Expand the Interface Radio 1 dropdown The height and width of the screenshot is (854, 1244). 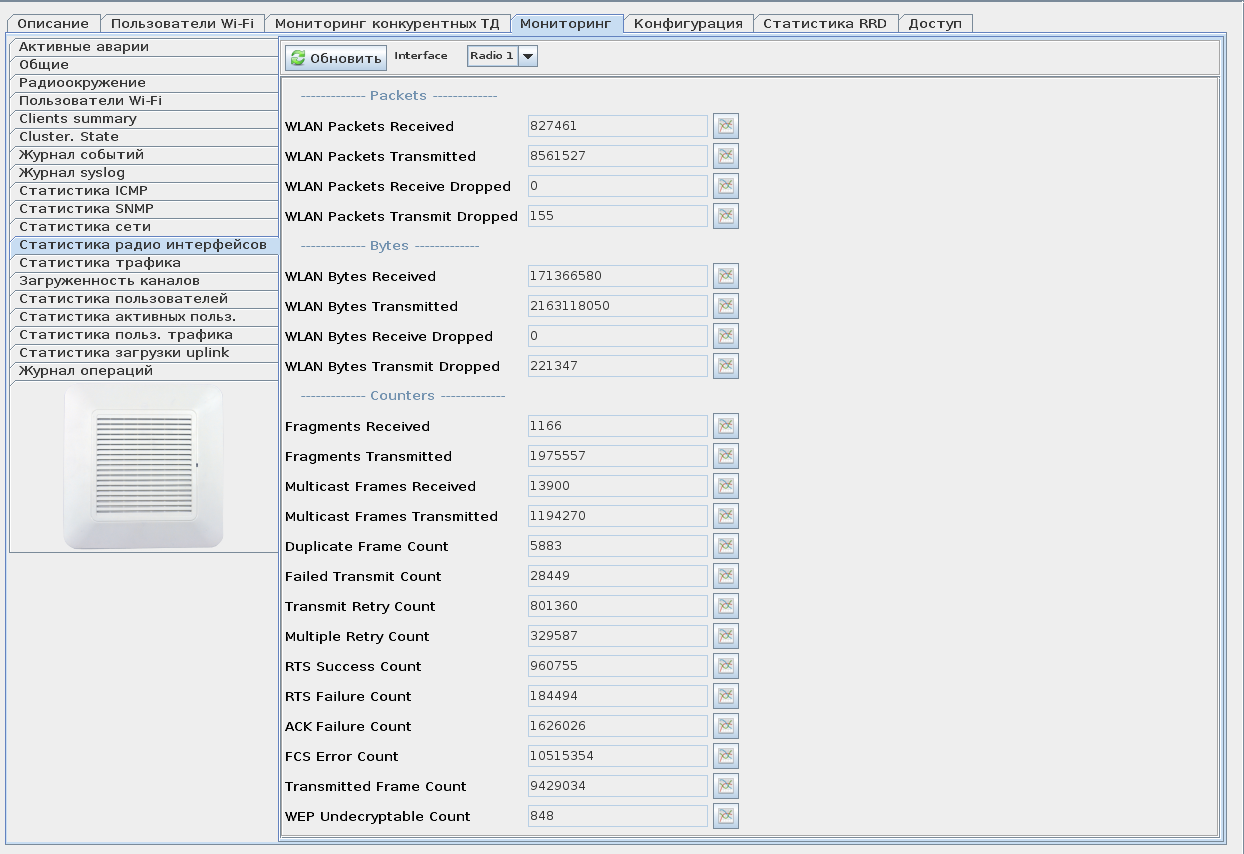tap(527, 56)
